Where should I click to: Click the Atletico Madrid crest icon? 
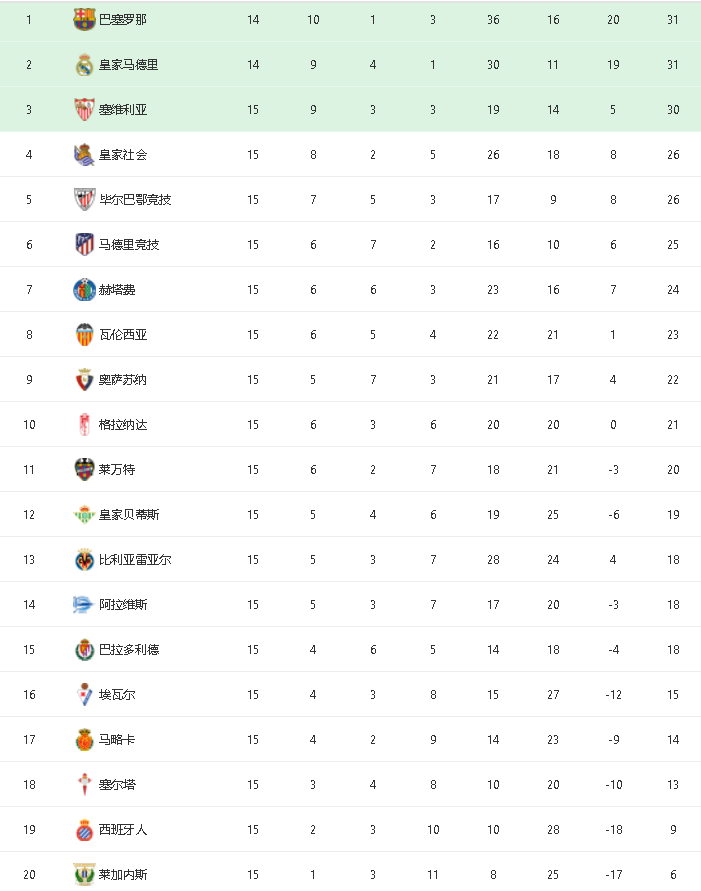point(84,244)
